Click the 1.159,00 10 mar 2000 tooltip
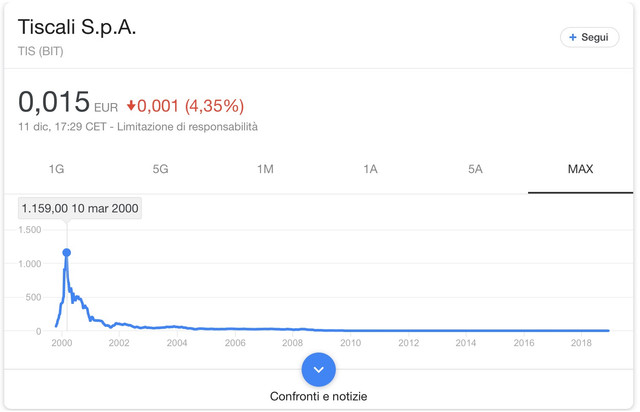Screen dimensions: 640x412 [80, 208]
